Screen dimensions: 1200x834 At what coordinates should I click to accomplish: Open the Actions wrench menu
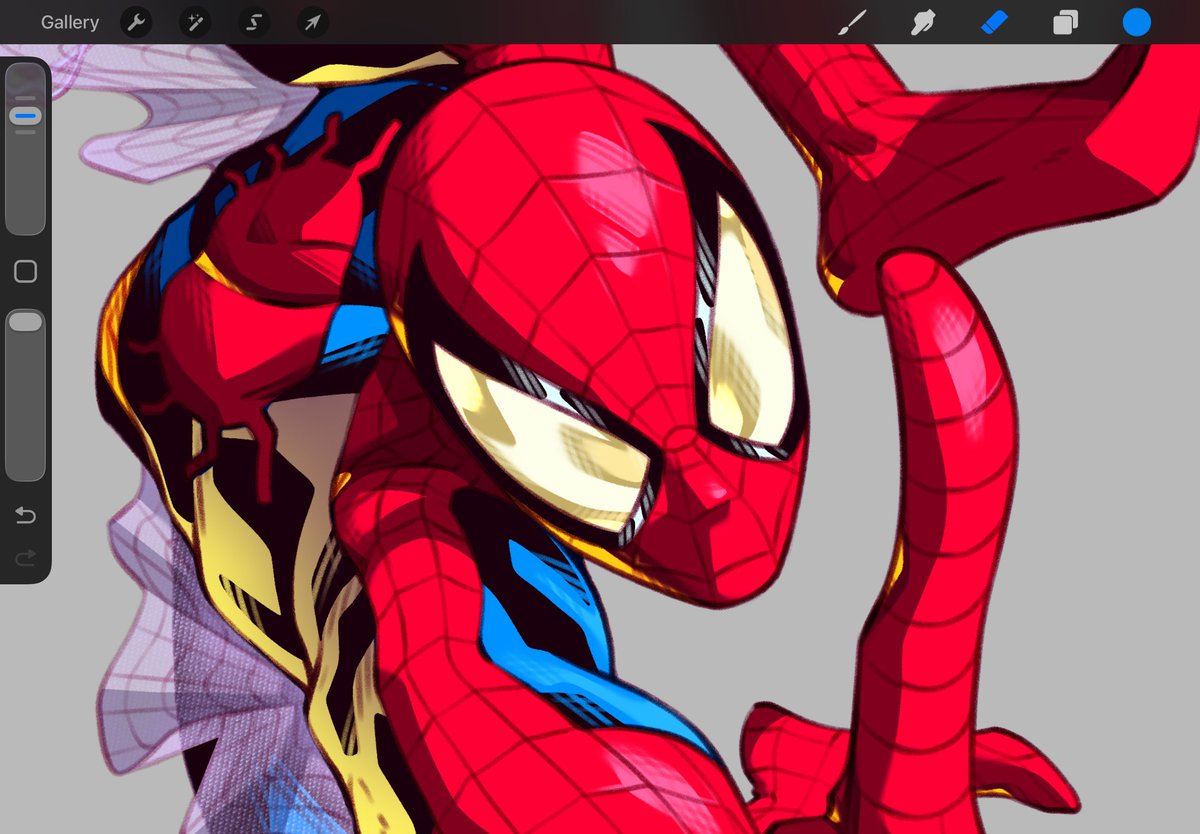(x=136, y=22)
